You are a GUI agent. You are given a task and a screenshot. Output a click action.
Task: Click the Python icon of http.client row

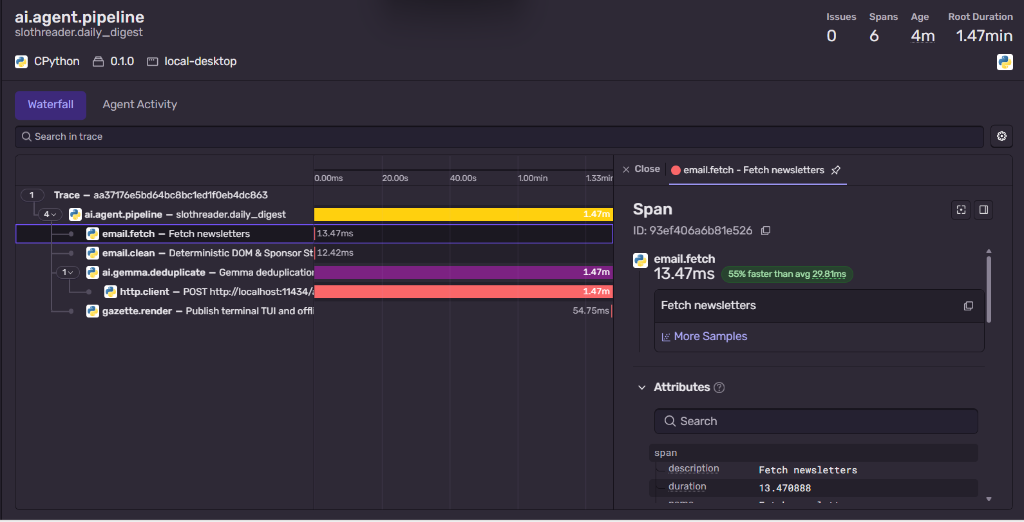[110, 291]
